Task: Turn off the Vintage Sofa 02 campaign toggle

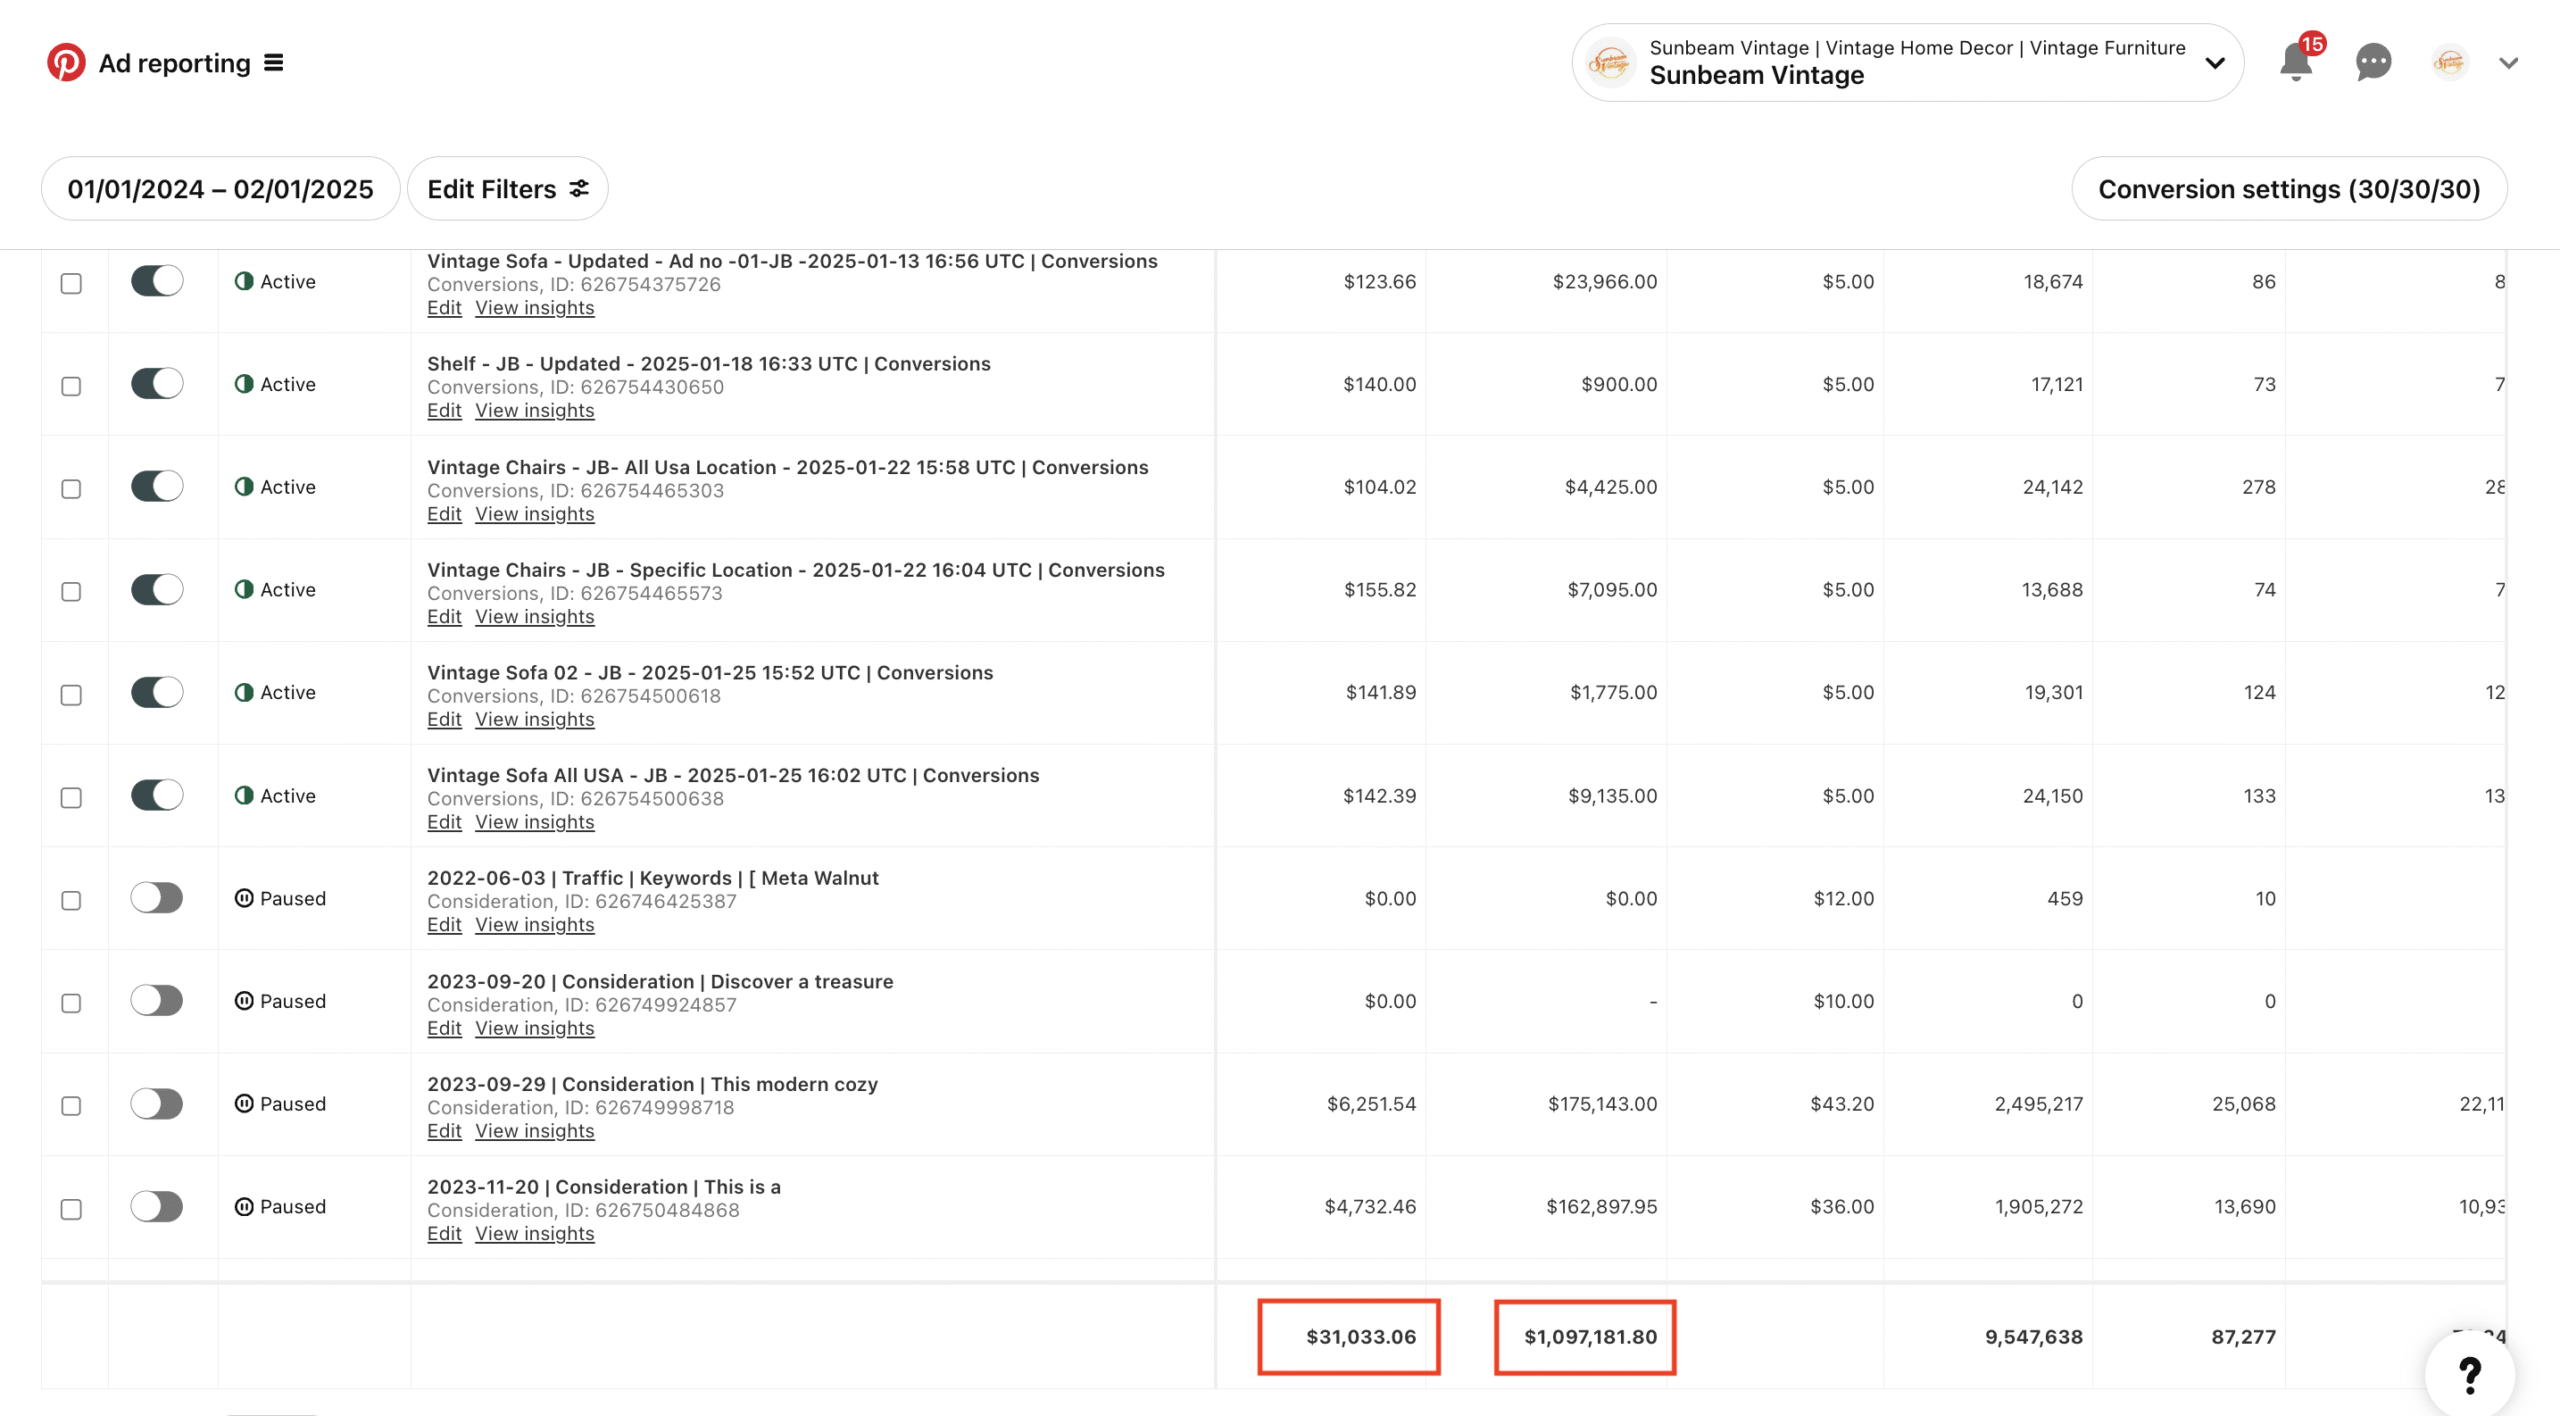Action: pyautogui.click(x=157, y=692)
